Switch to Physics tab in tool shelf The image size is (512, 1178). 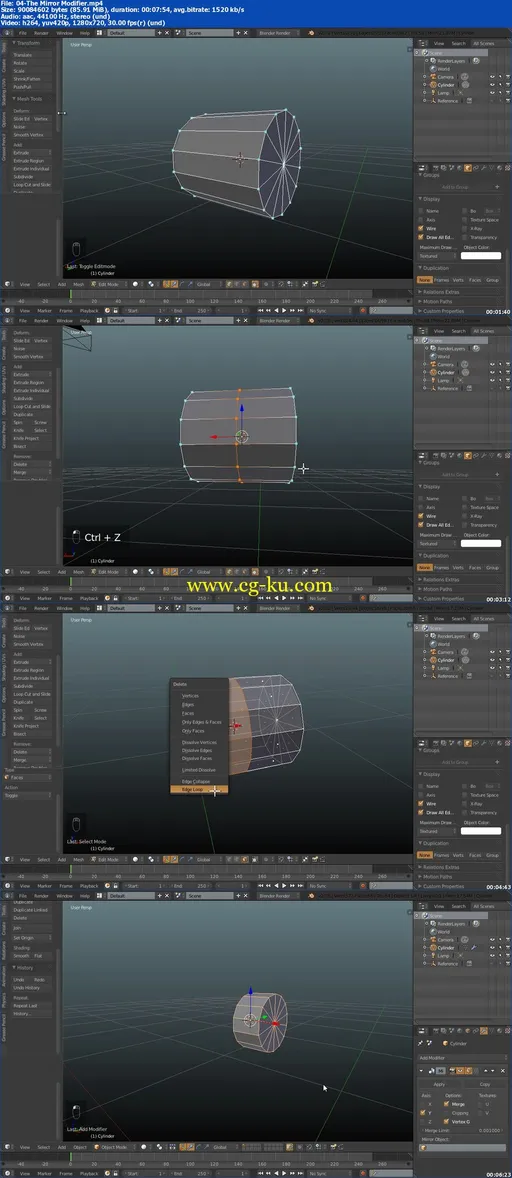tap(4, 1000)
